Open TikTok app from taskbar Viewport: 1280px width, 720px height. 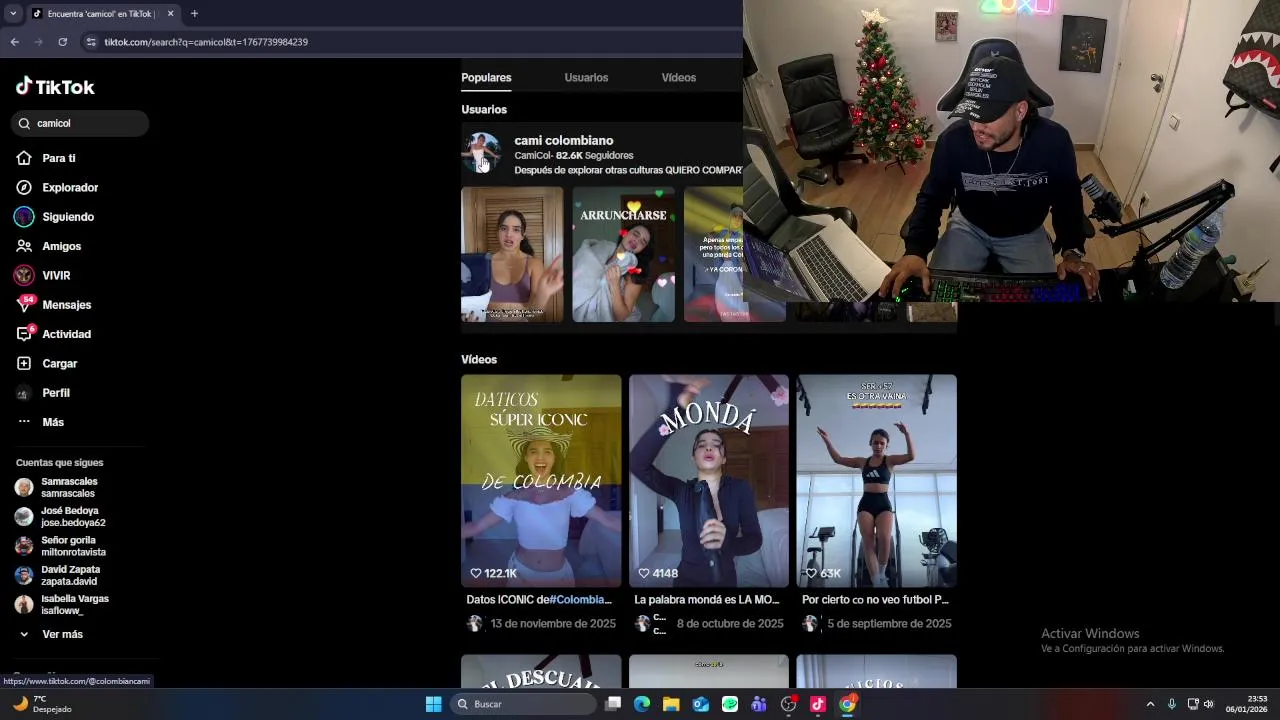(x=818, y=704)
